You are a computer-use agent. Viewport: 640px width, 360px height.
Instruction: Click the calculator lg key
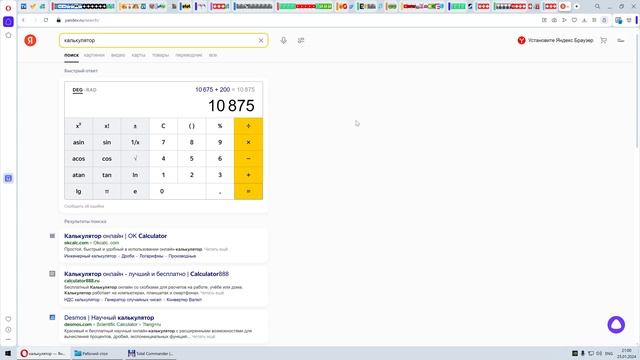(x=78, y=191)
